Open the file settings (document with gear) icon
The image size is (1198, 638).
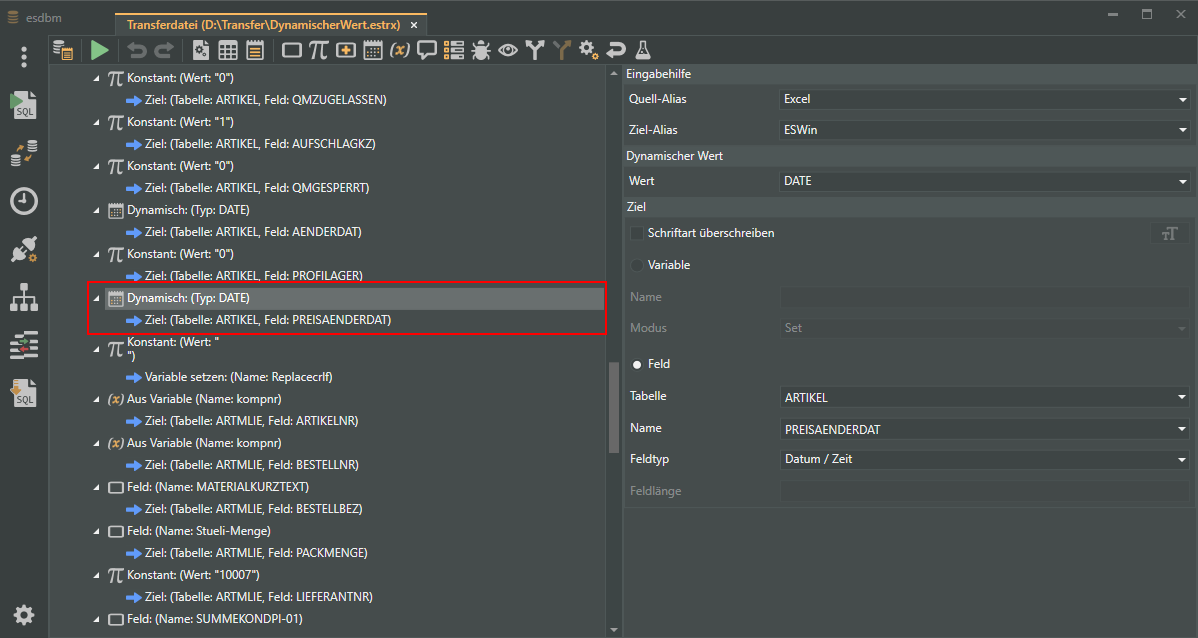tap(201, 50)
